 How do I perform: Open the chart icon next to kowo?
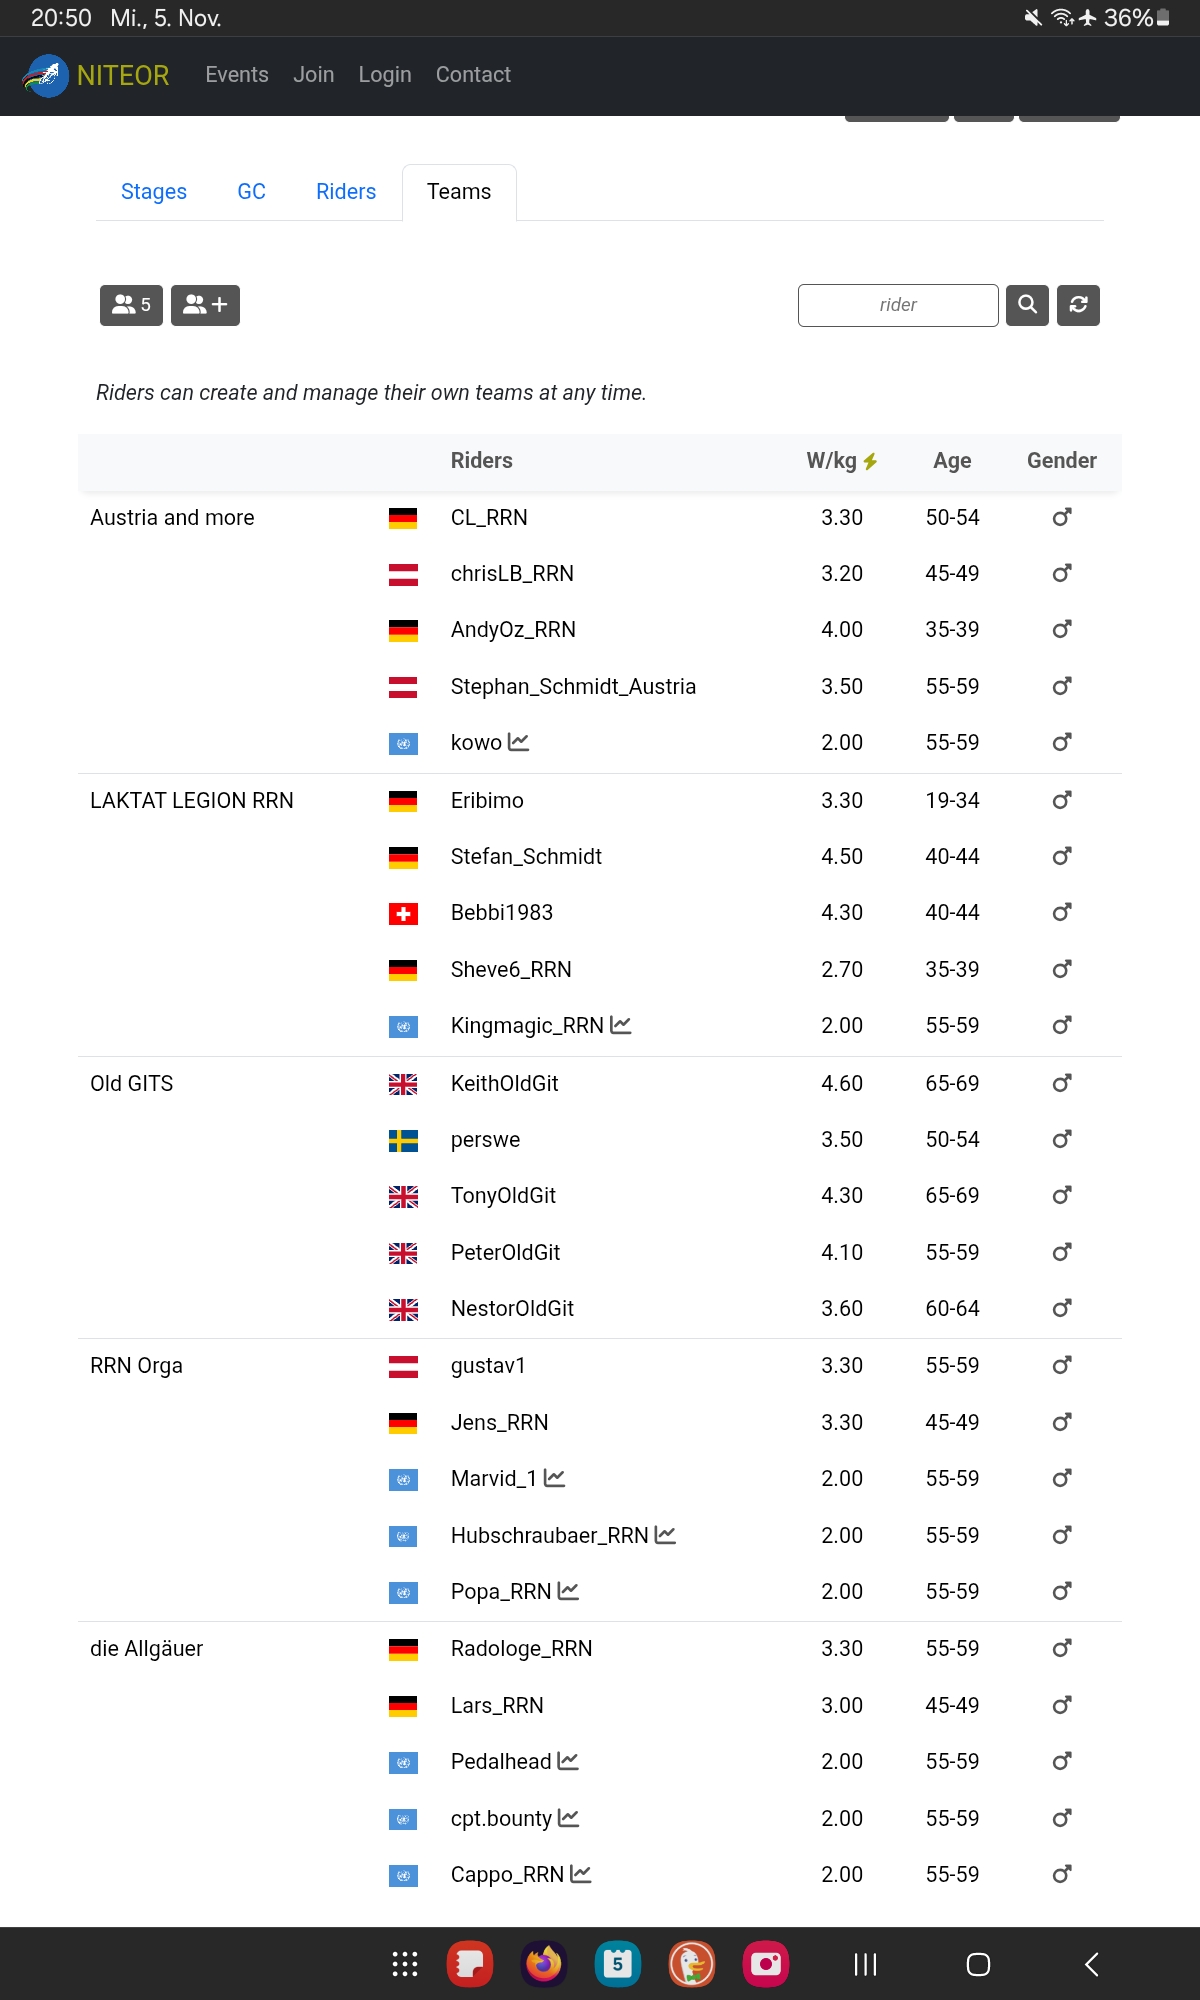click(x=518, y=742)
